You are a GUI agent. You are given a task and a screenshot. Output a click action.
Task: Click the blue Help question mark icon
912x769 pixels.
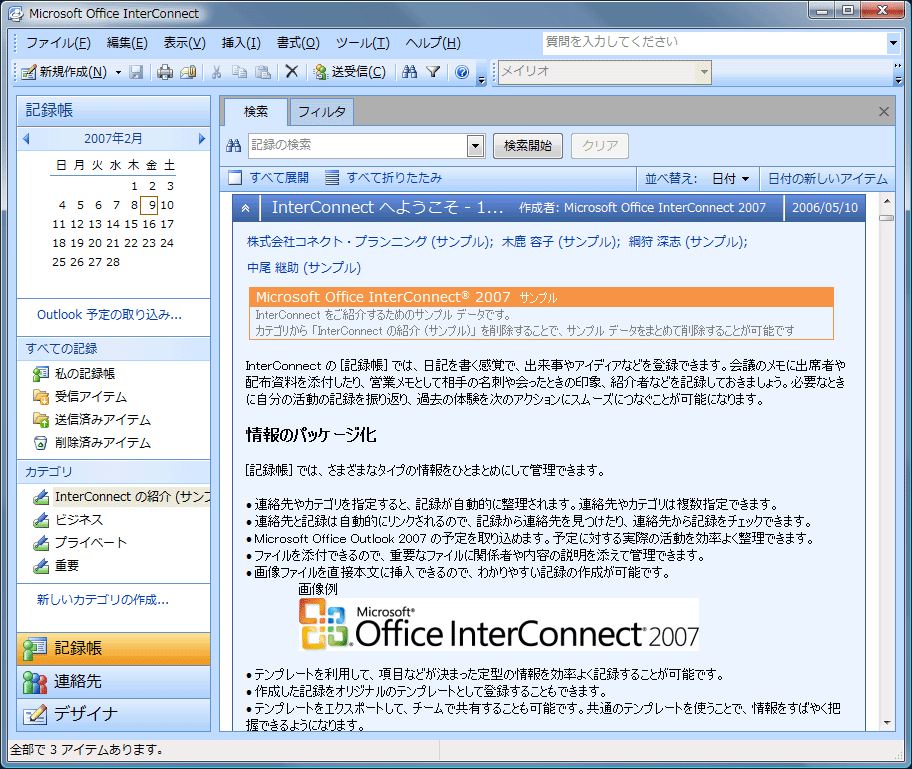[x=462, y=72]
